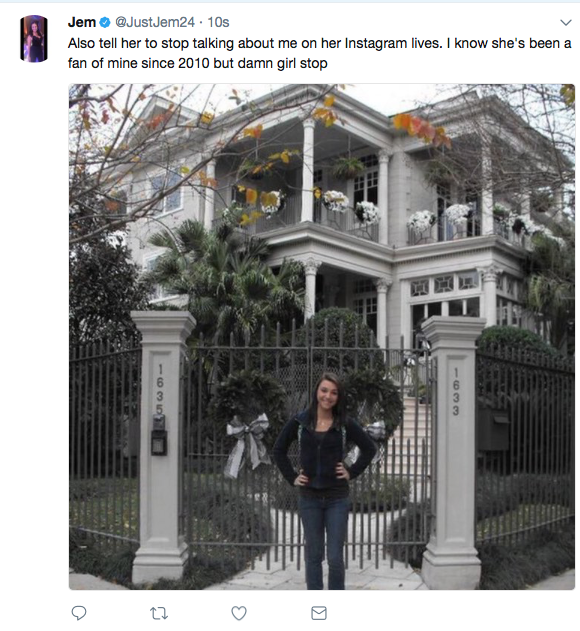Retweet this post using the retweet arrows
Screen dimensions: 580x631
[x=159, y=614]
